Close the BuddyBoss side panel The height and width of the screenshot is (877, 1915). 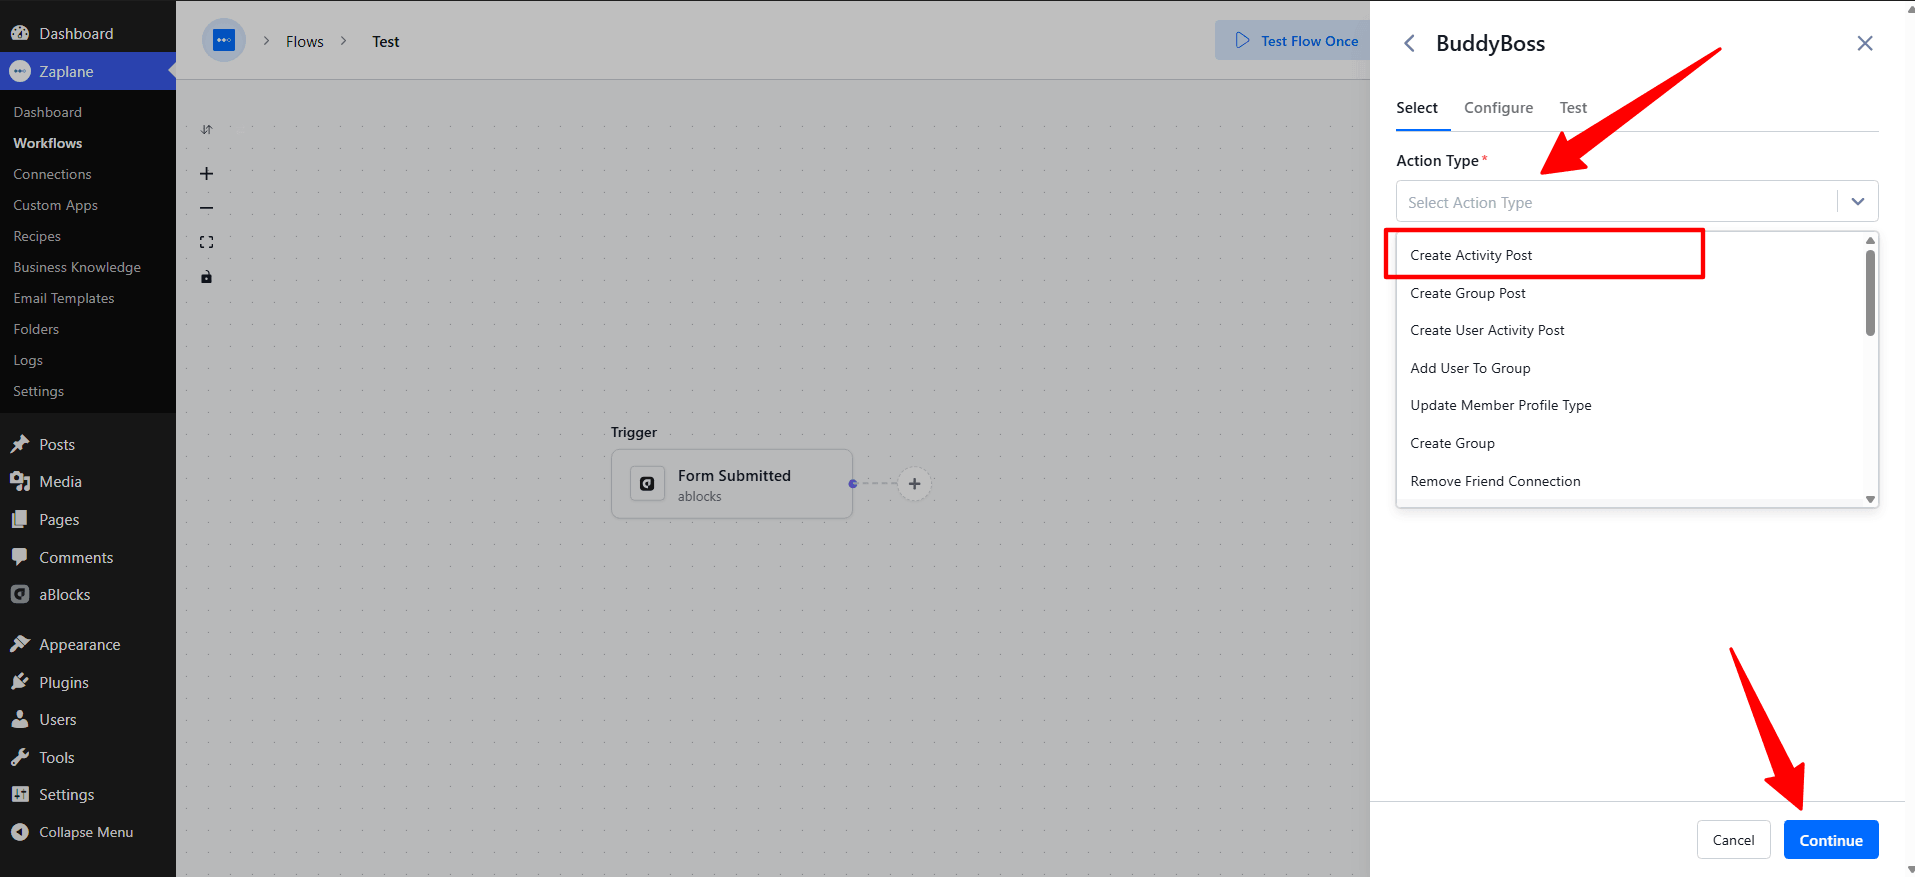pyautogui.click(x=1865, y=43)
